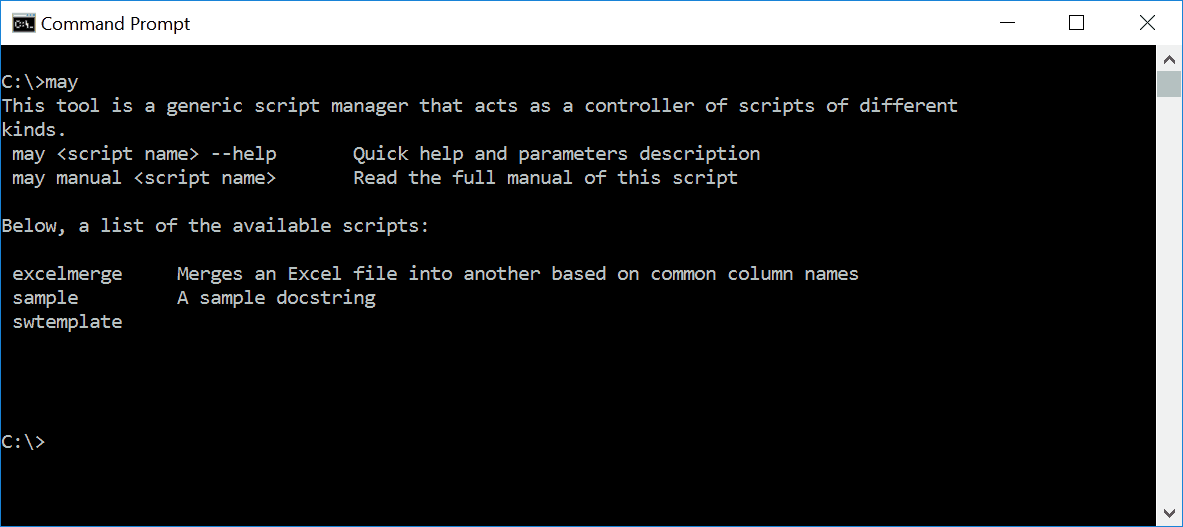The height and width of the screenshot is (527, 1183).
Task: Click the empty scrollbar track below the thumb
Action: click(x=1168, y=300)
